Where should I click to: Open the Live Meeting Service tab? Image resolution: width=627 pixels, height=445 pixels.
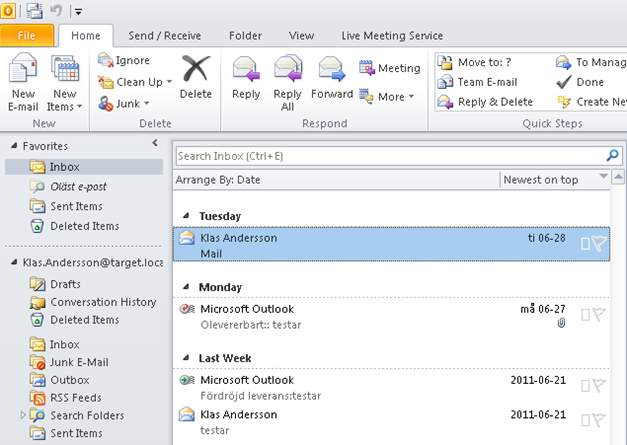(392, 36)
